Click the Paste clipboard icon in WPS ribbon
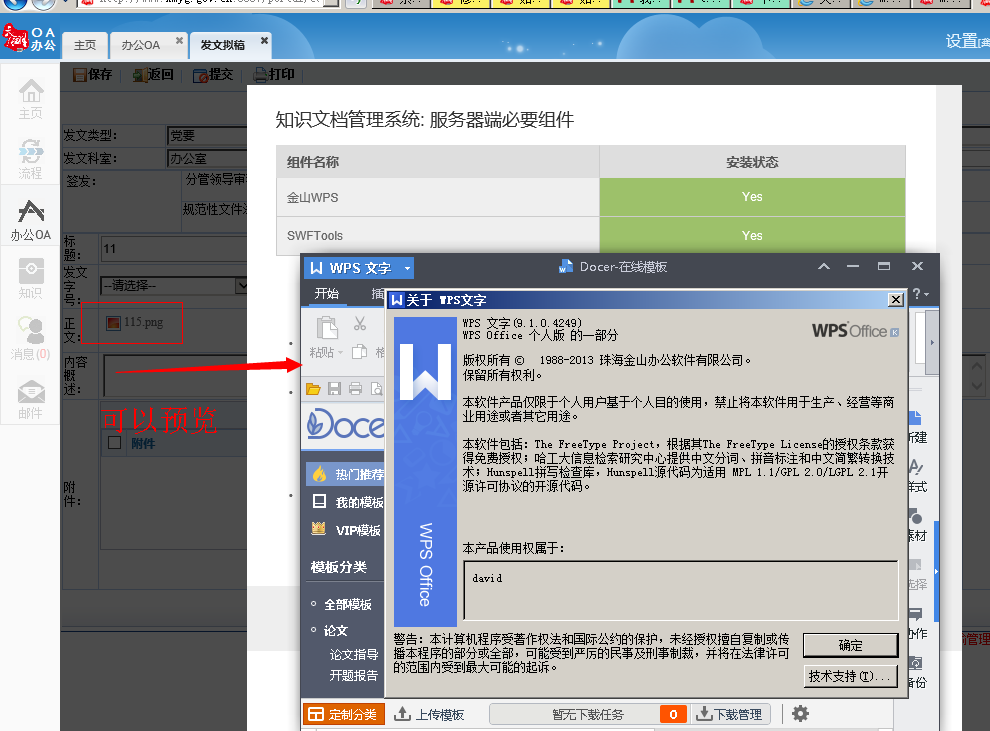This screenshot has width=990, height=731. (327, 328)
